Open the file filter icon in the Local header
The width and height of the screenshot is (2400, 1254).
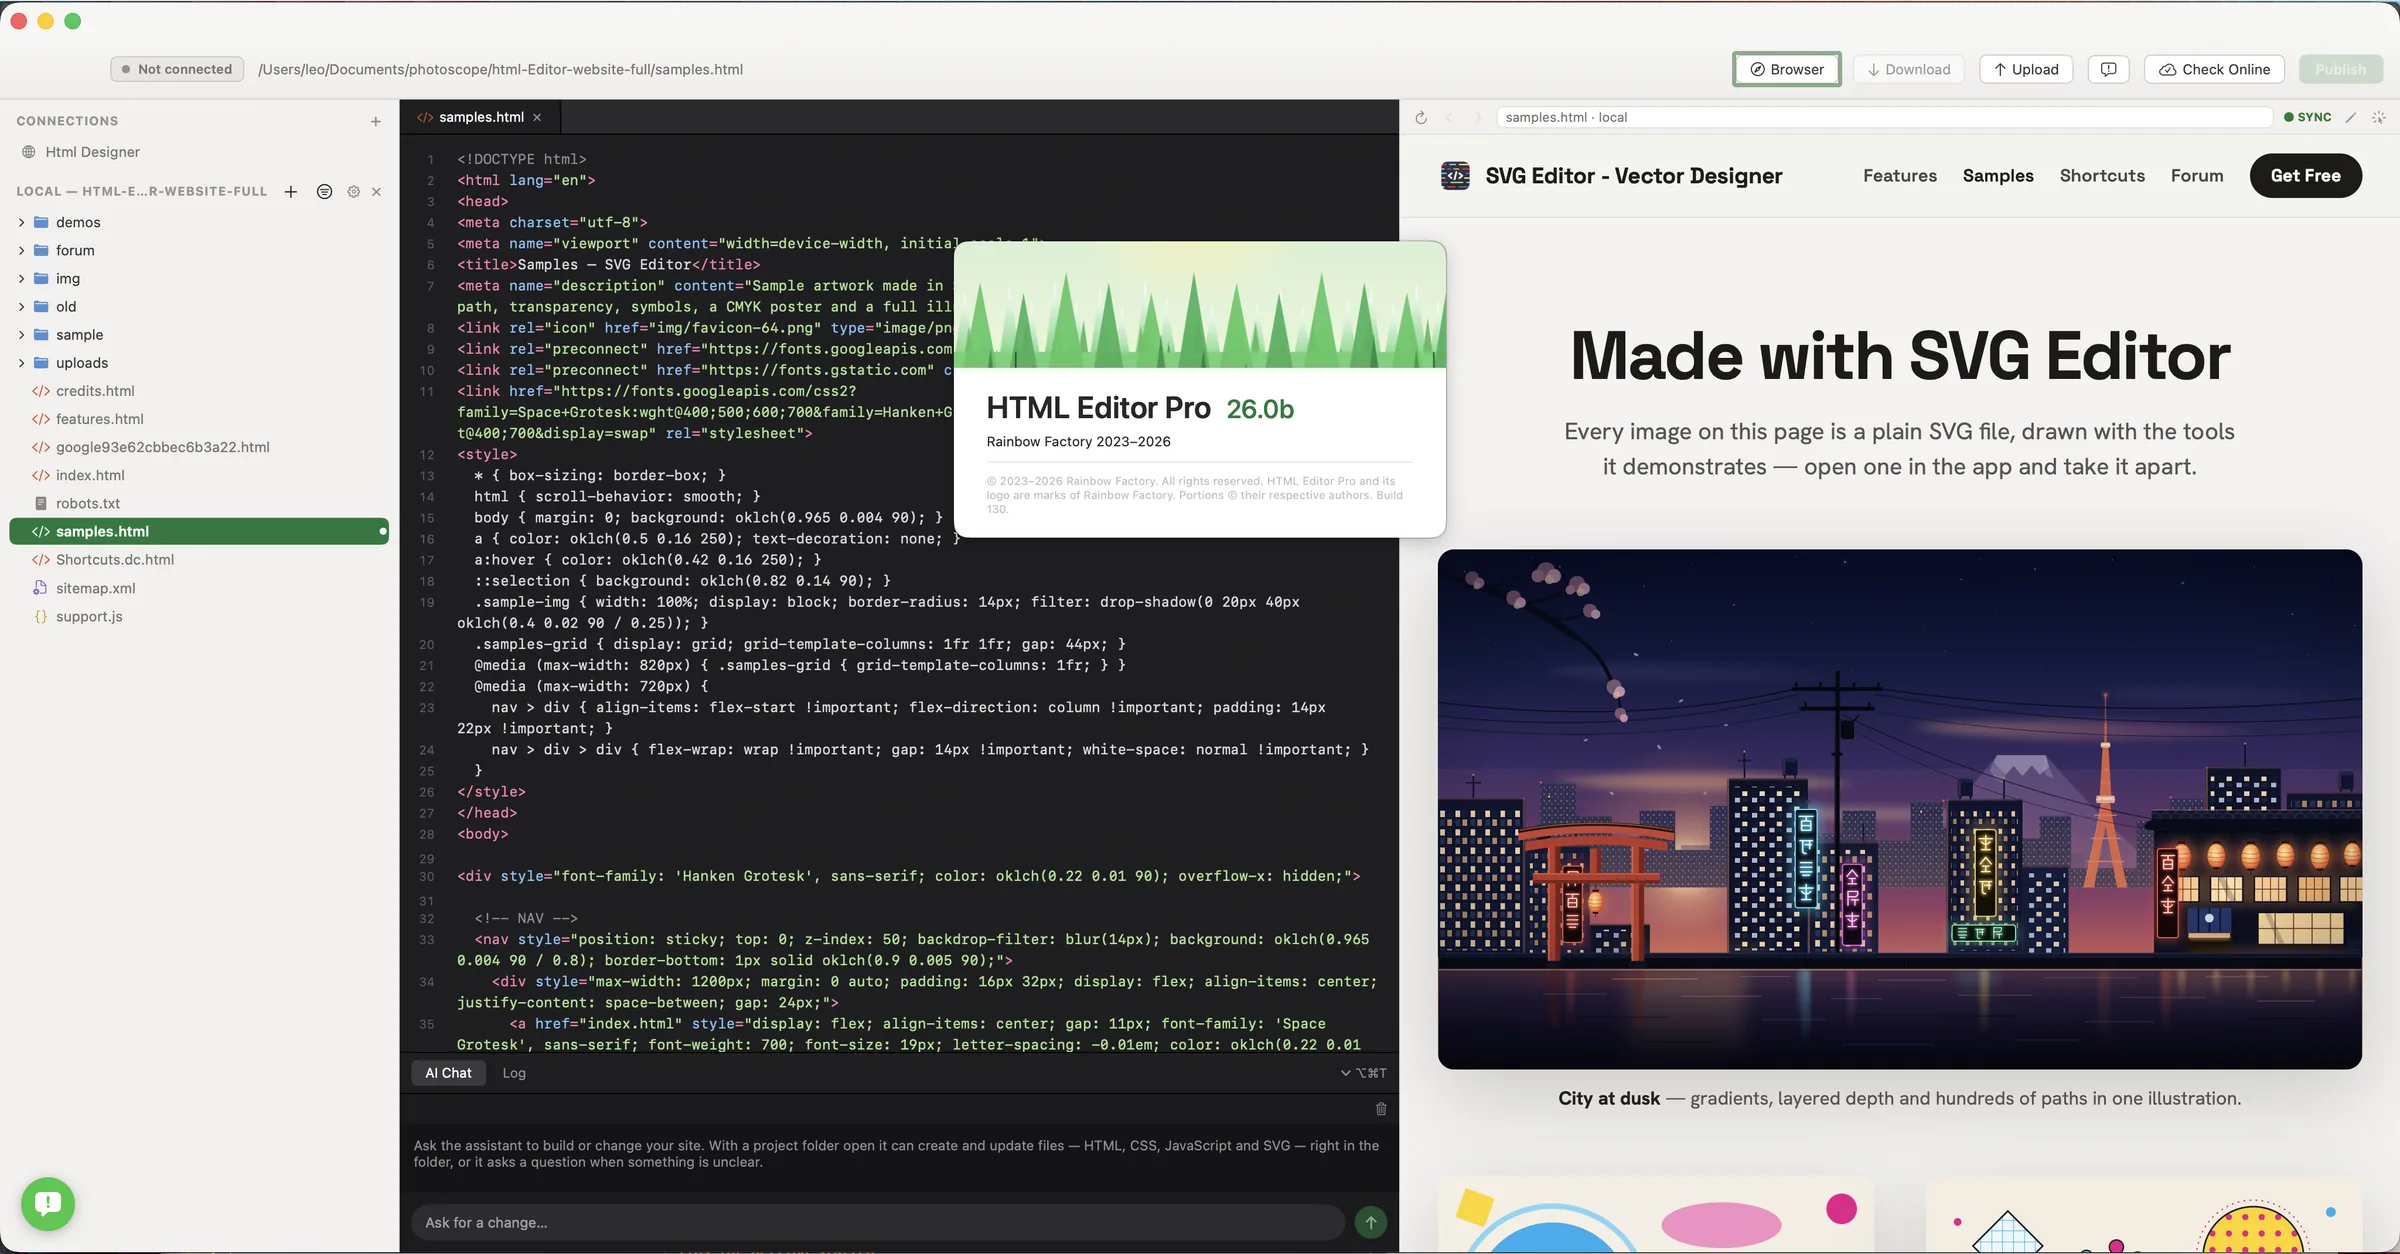(x=324, y=191)
